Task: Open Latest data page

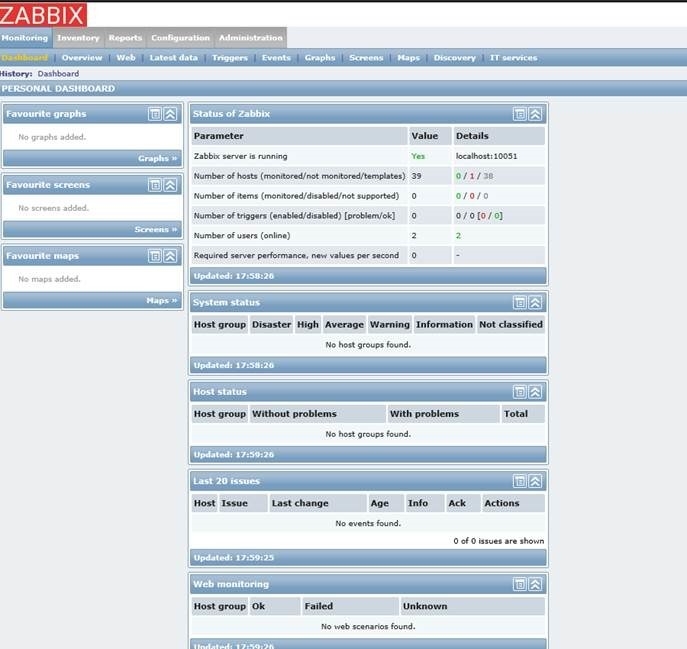Action: pos(174,58)
